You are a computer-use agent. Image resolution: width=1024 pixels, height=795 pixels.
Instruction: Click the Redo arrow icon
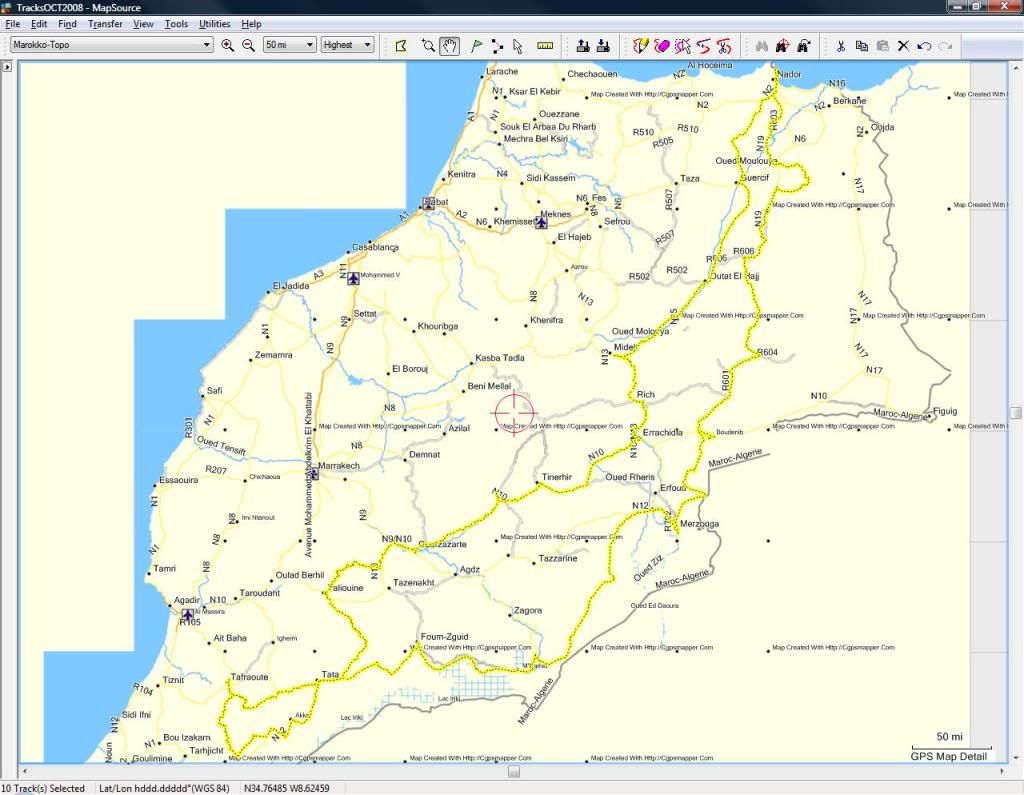945,46
